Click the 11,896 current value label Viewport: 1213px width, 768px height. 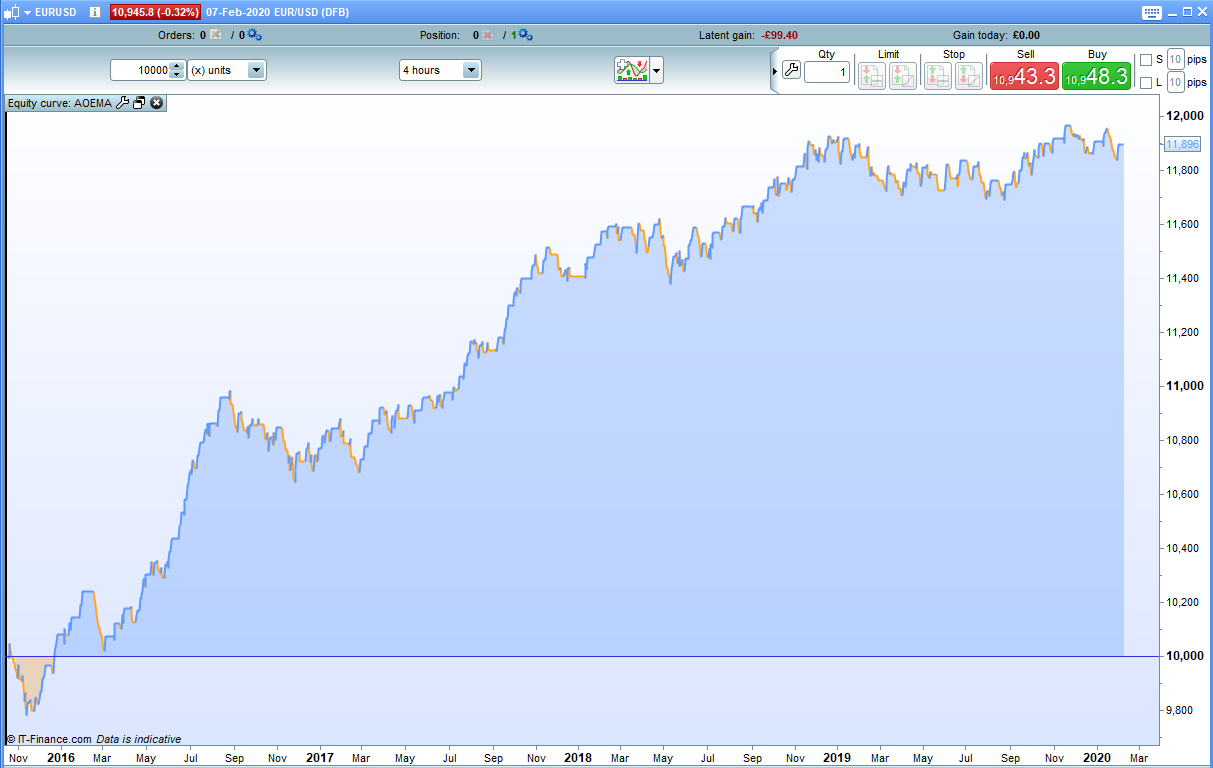click(1182, 144)
